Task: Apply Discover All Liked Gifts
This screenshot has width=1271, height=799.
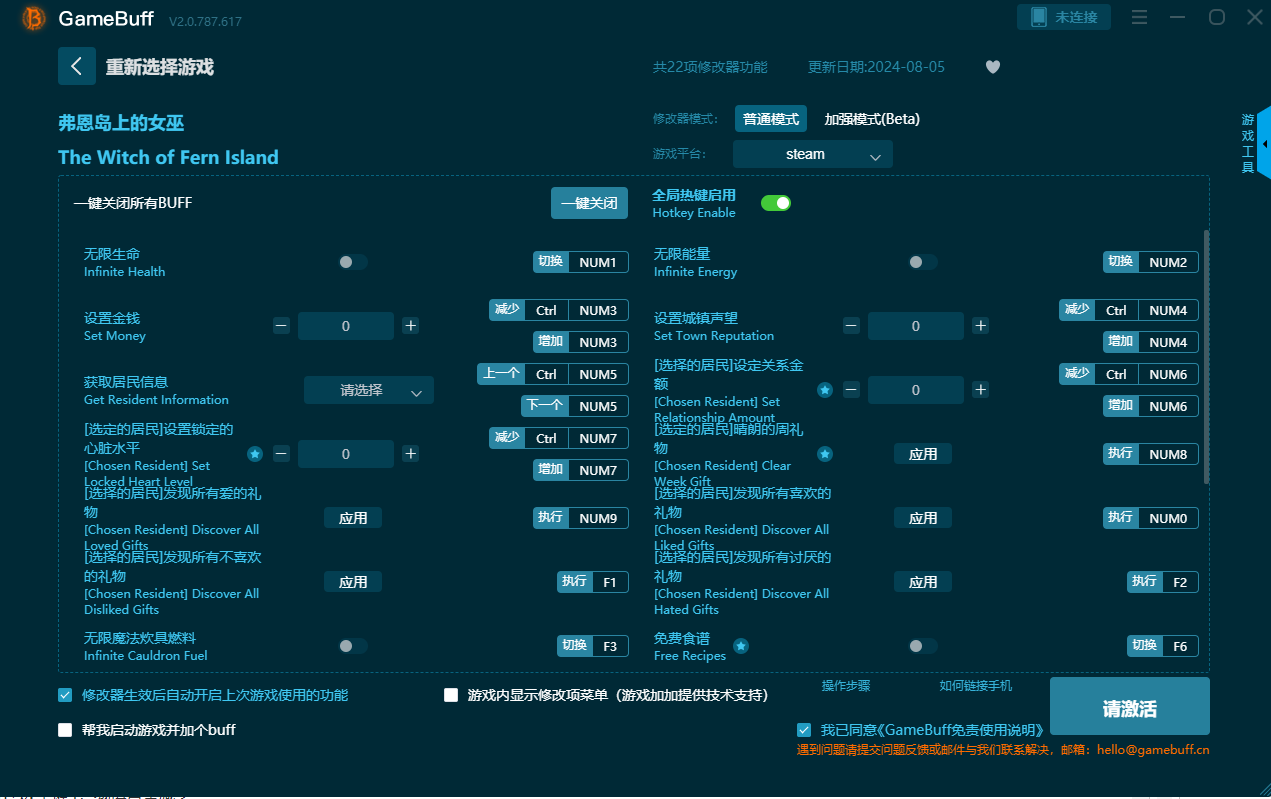Action: click(x=923, y=518)
